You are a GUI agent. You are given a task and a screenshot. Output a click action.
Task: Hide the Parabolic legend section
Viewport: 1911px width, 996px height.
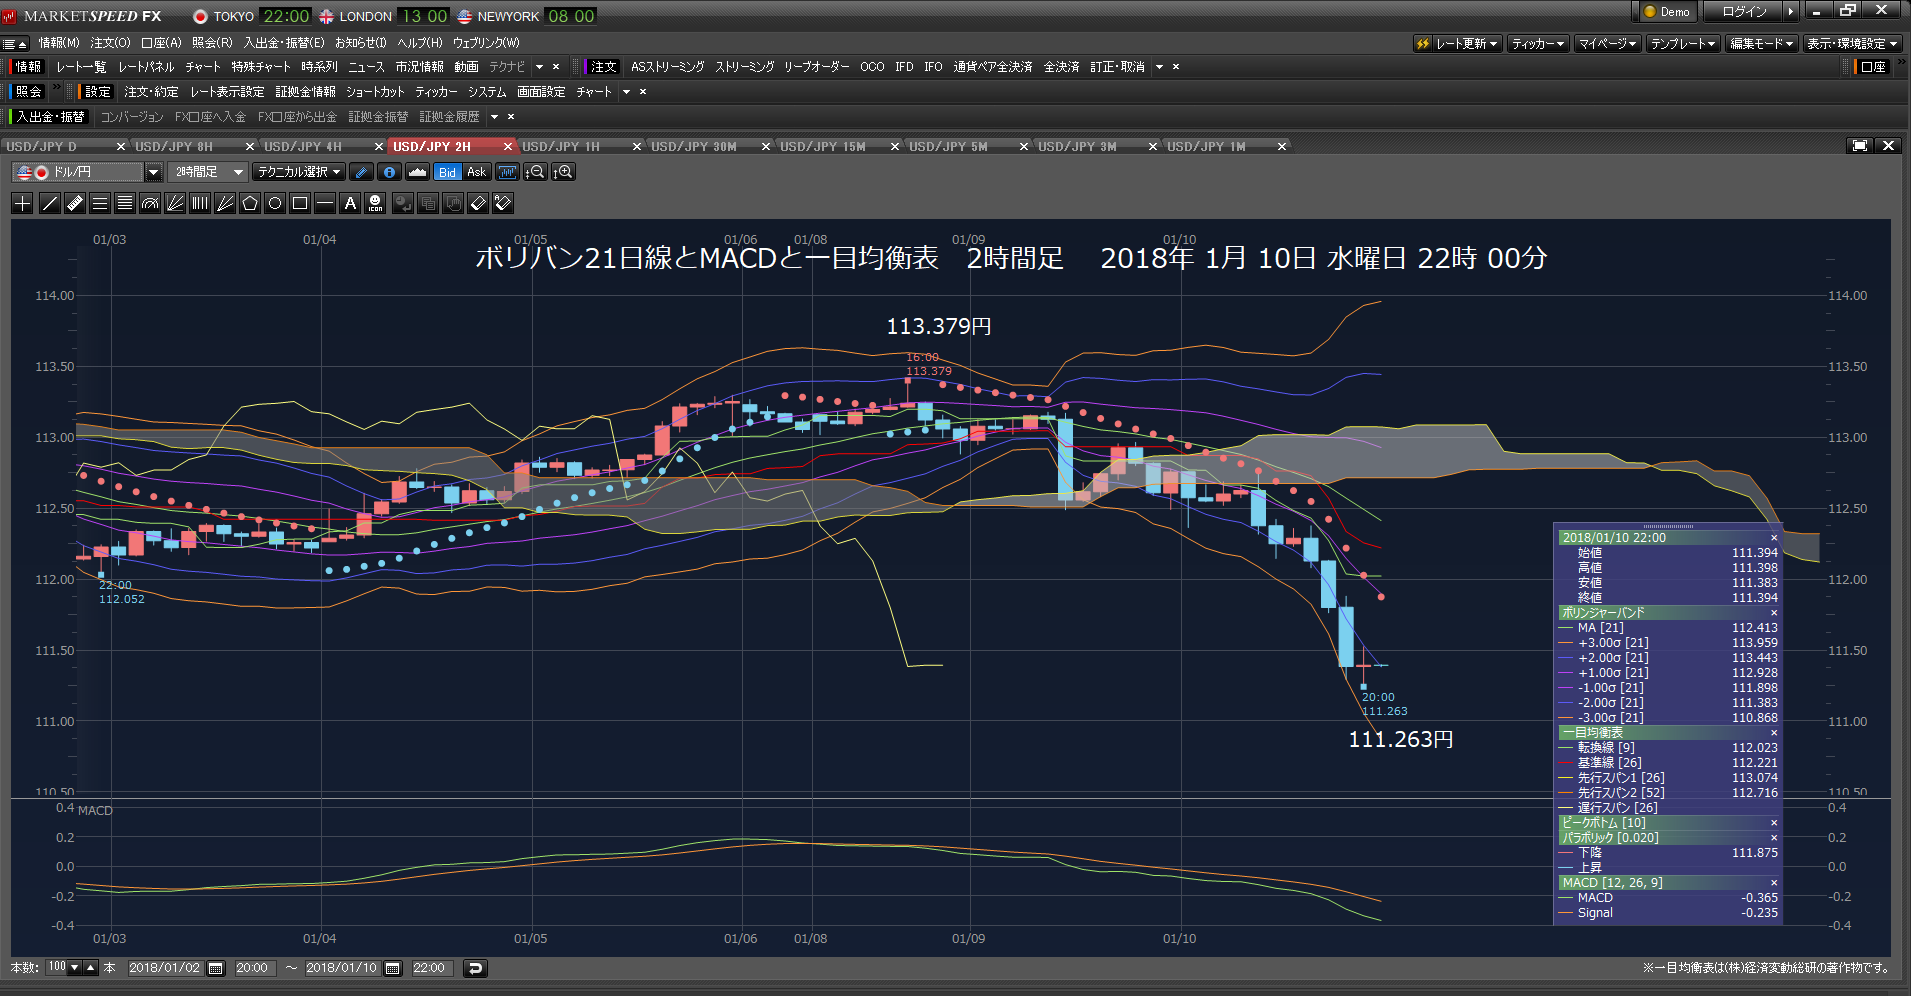[x=1774, y=838]
